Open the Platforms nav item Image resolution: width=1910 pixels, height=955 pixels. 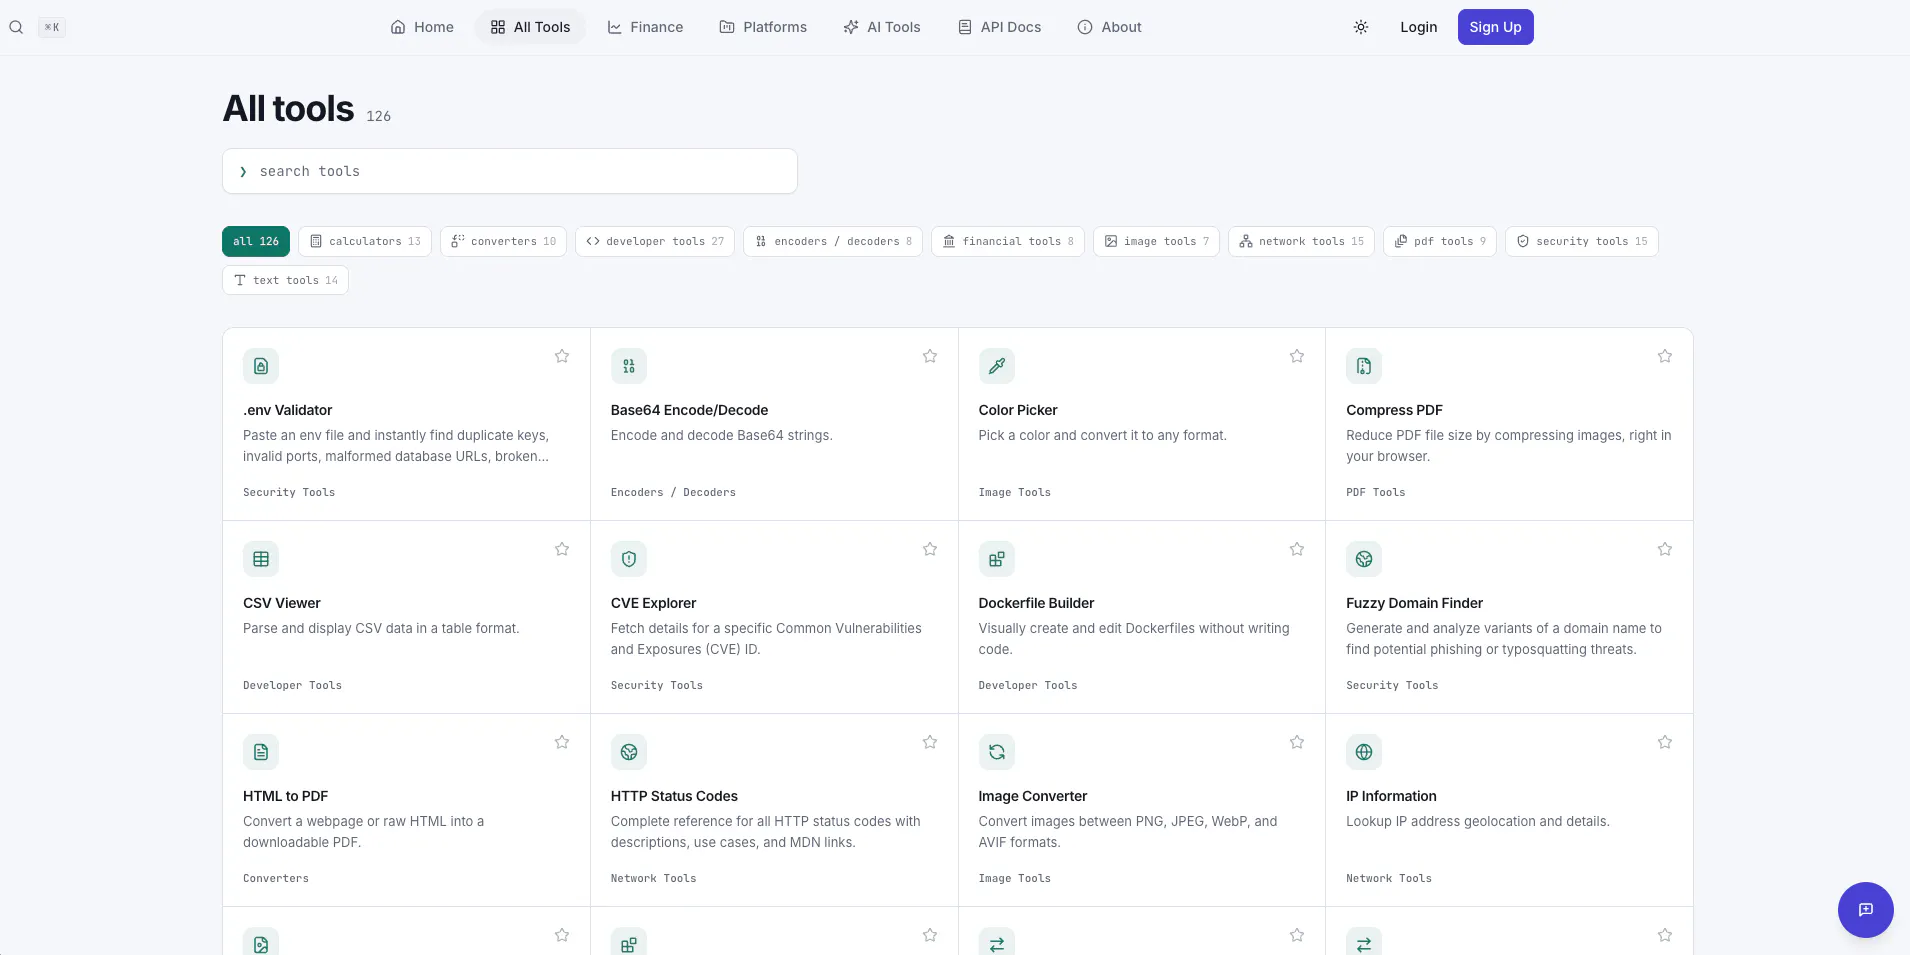coord(763,27)
